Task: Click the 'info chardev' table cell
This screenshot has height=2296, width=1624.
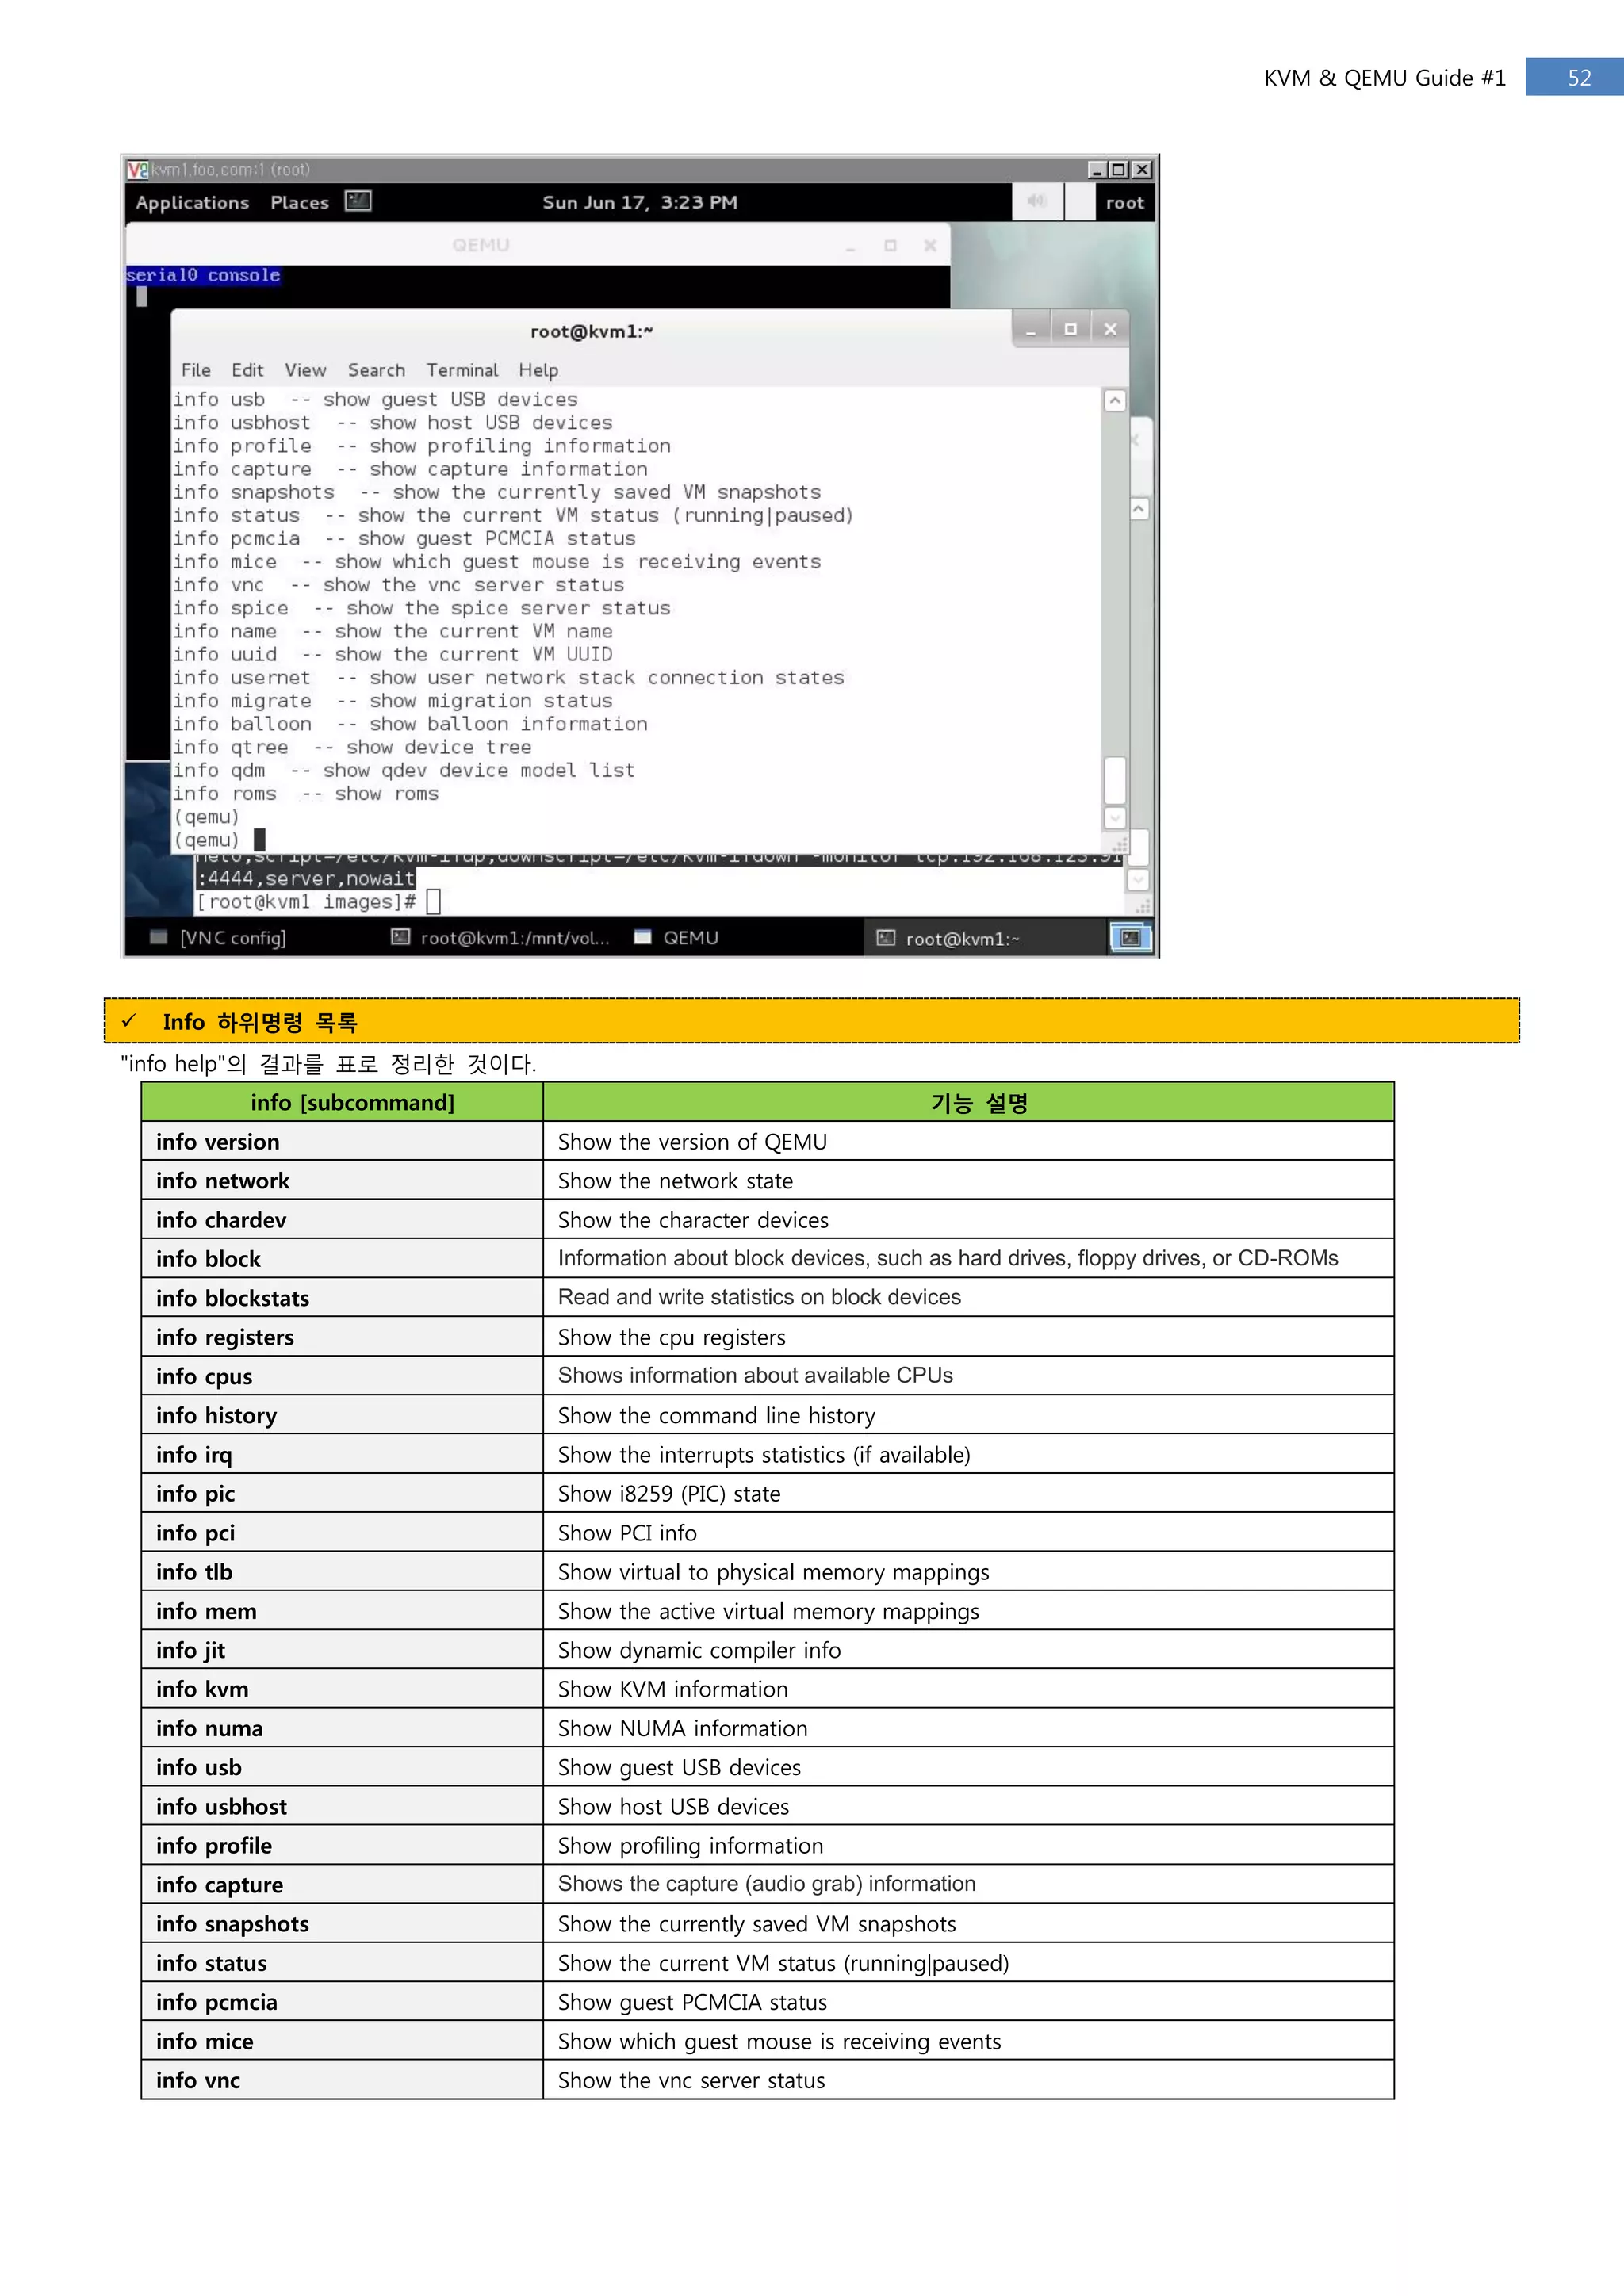Action: 342,1219
